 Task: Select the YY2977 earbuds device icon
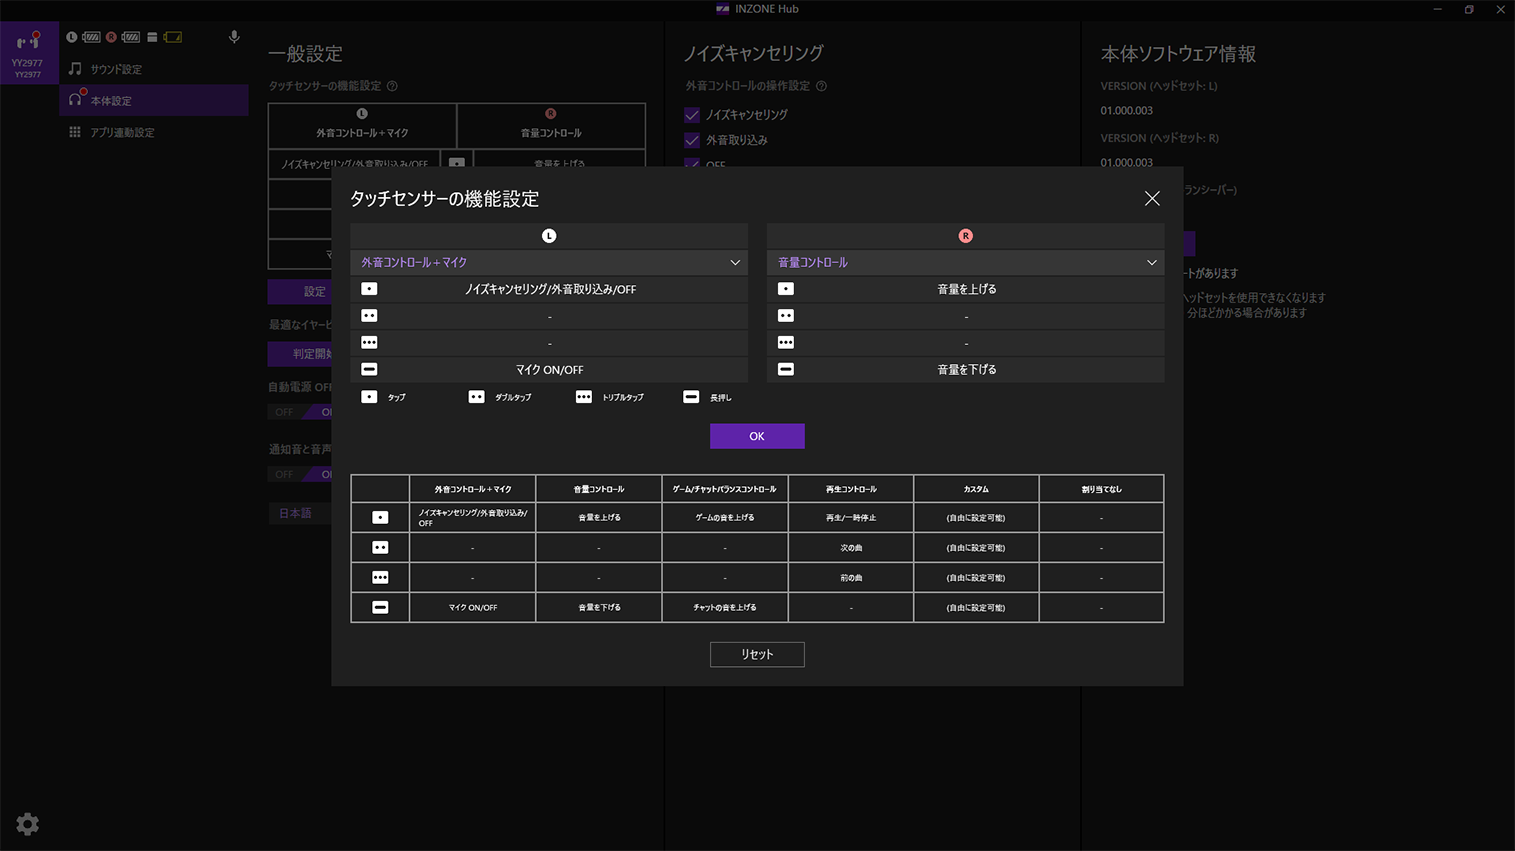[x=28, y=42]
